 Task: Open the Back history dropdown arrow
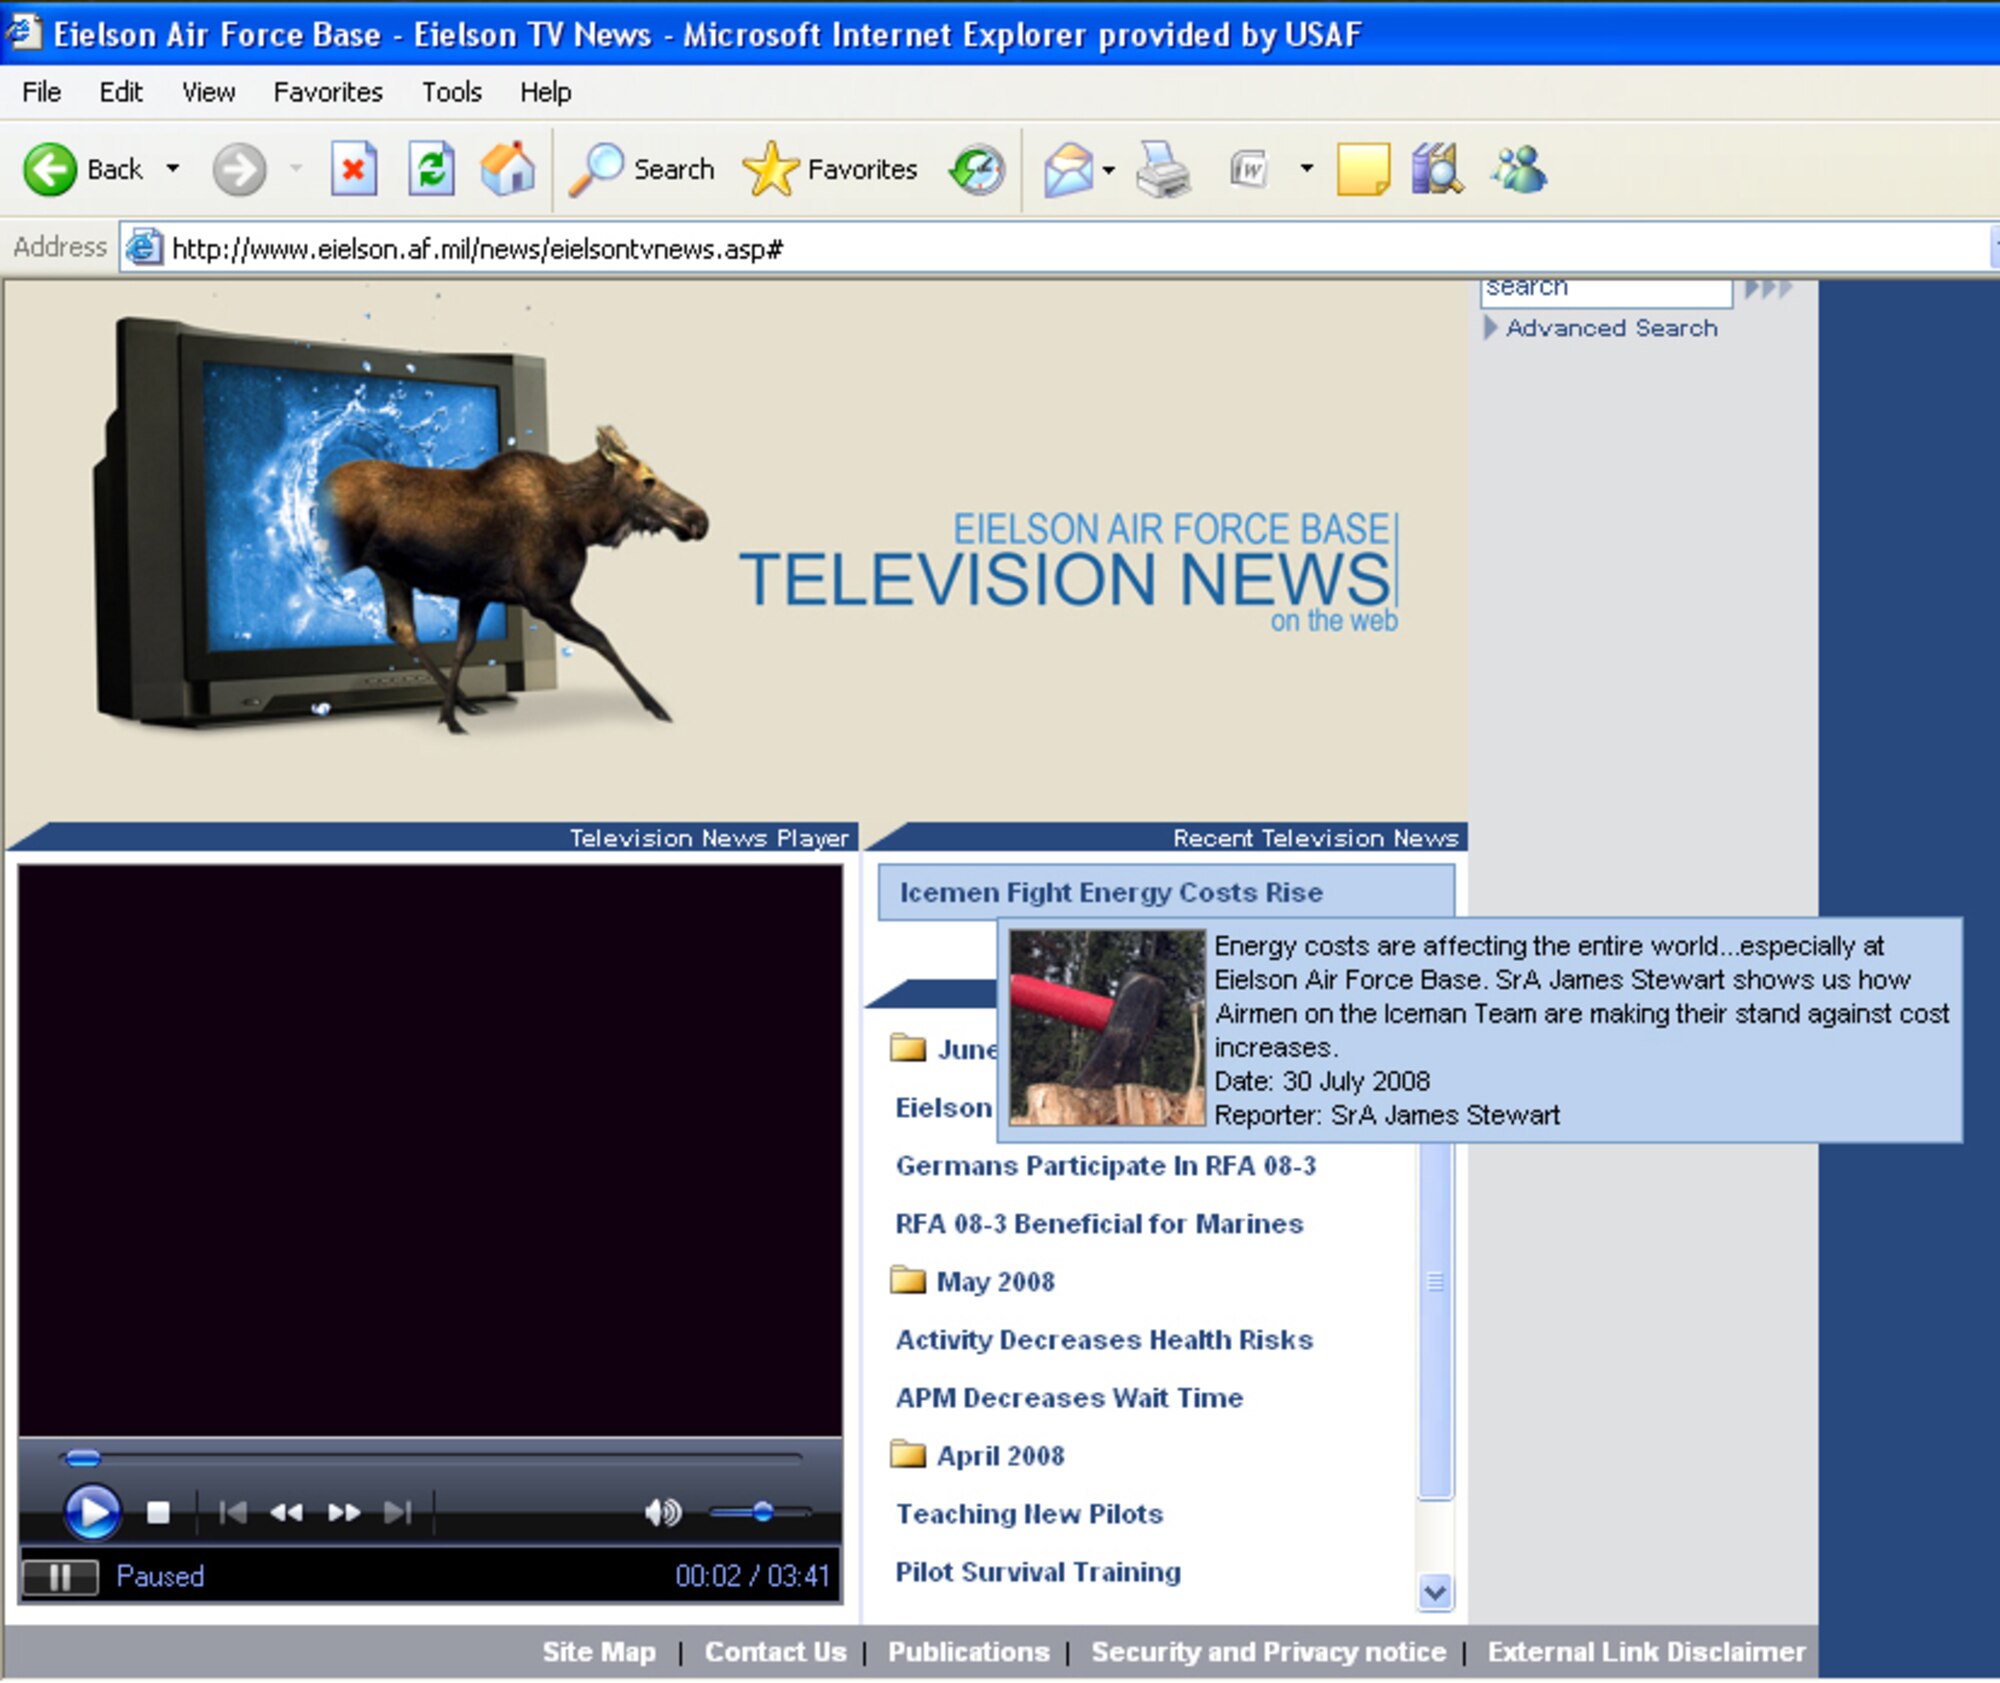point(173,168)
